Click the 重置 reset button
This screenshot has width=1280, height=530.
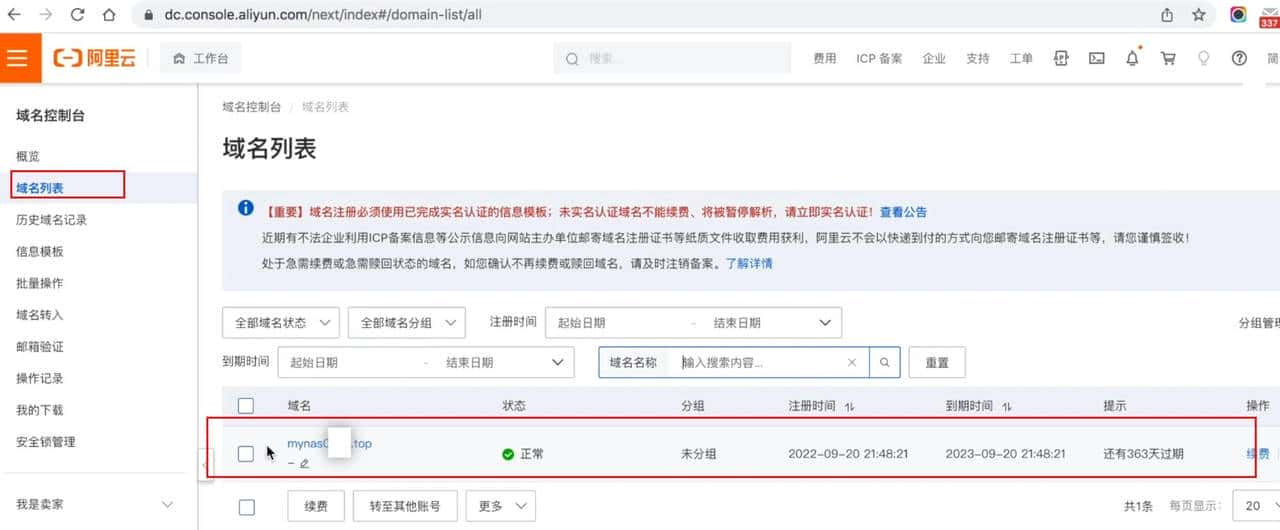936,362
